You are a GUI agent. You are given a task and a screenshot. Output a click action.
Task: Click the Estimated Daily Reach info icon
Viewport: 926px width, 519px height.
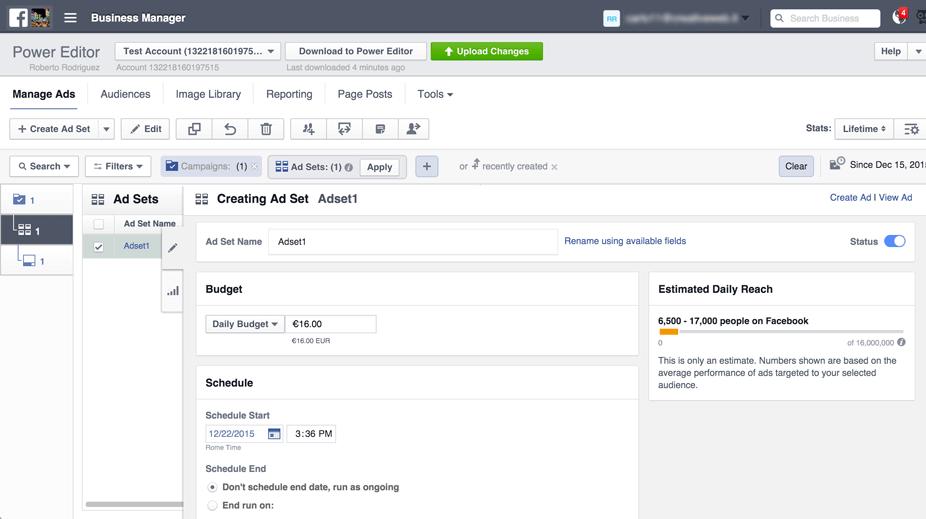[x=901, y=342]
